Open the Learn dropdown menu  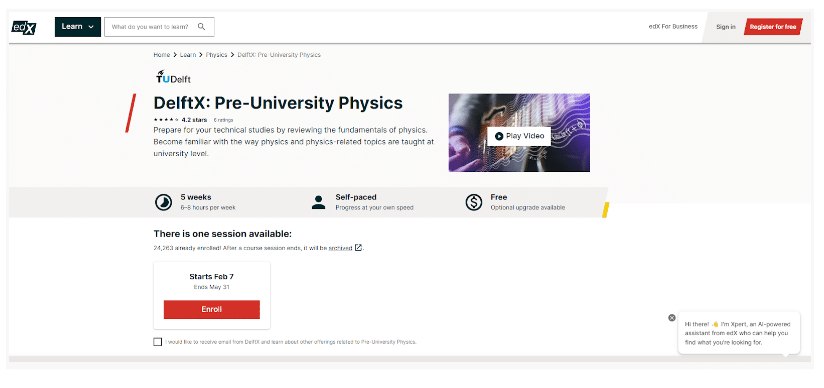[78, 27]
